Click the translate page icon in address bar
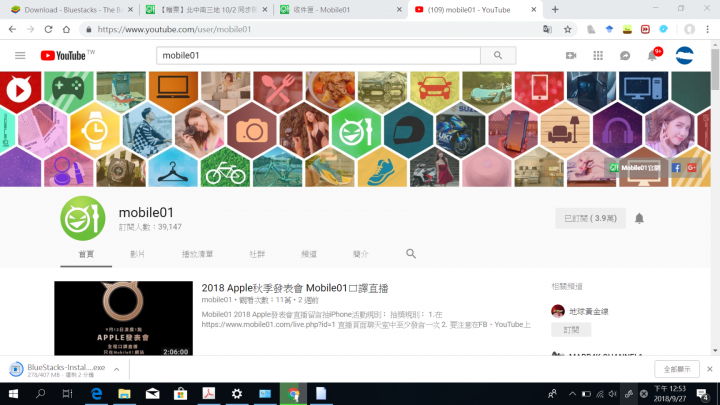Viewport: 720px width, 405px height. (x=547, y=29)
